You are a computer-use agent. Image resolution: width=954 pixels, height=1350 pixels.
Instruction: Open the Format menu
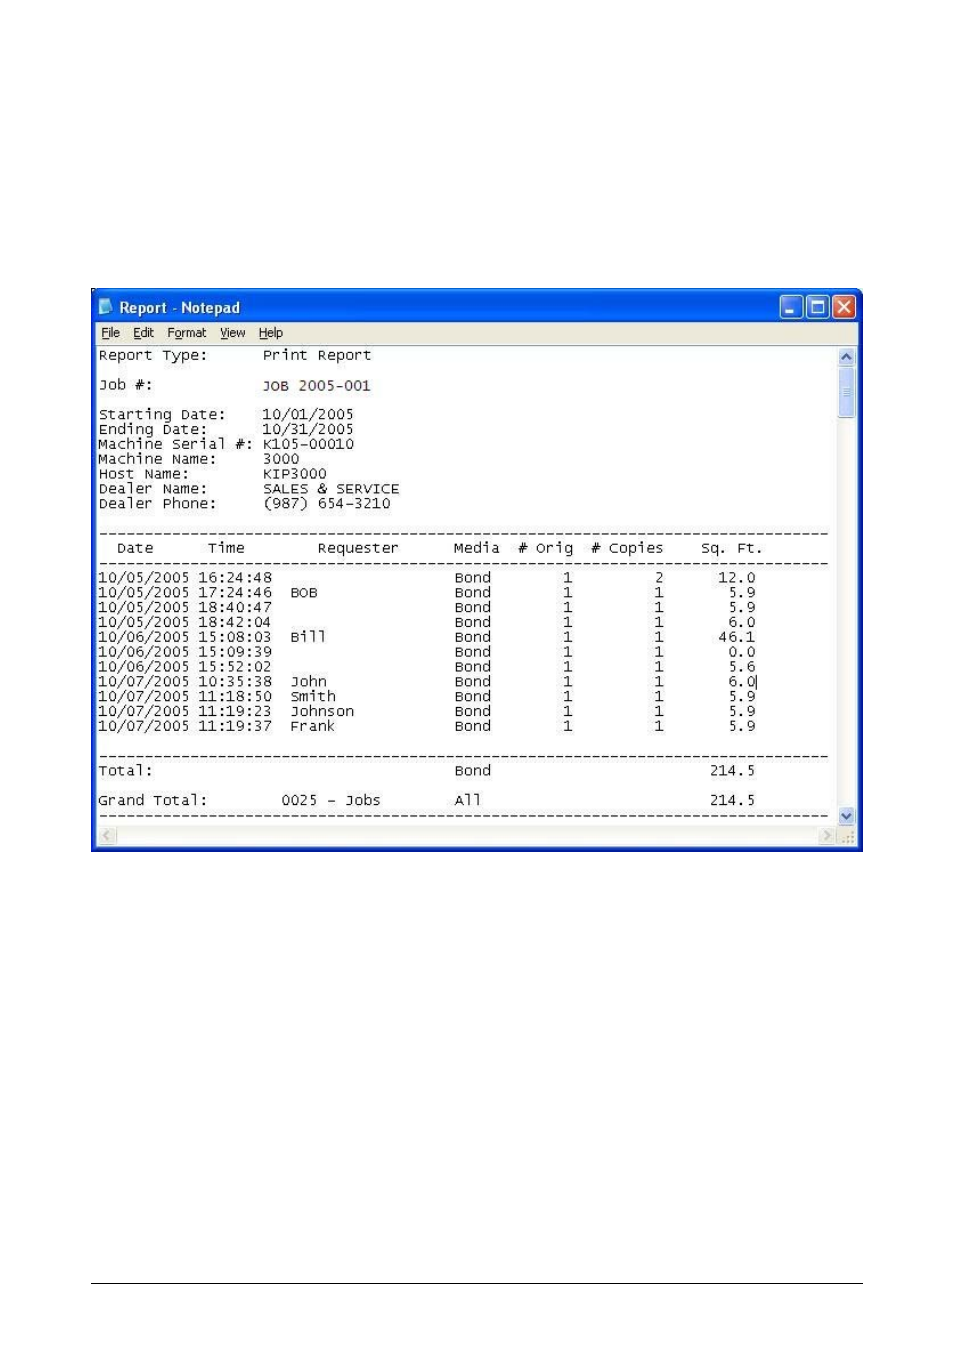[x=186, y=333]
